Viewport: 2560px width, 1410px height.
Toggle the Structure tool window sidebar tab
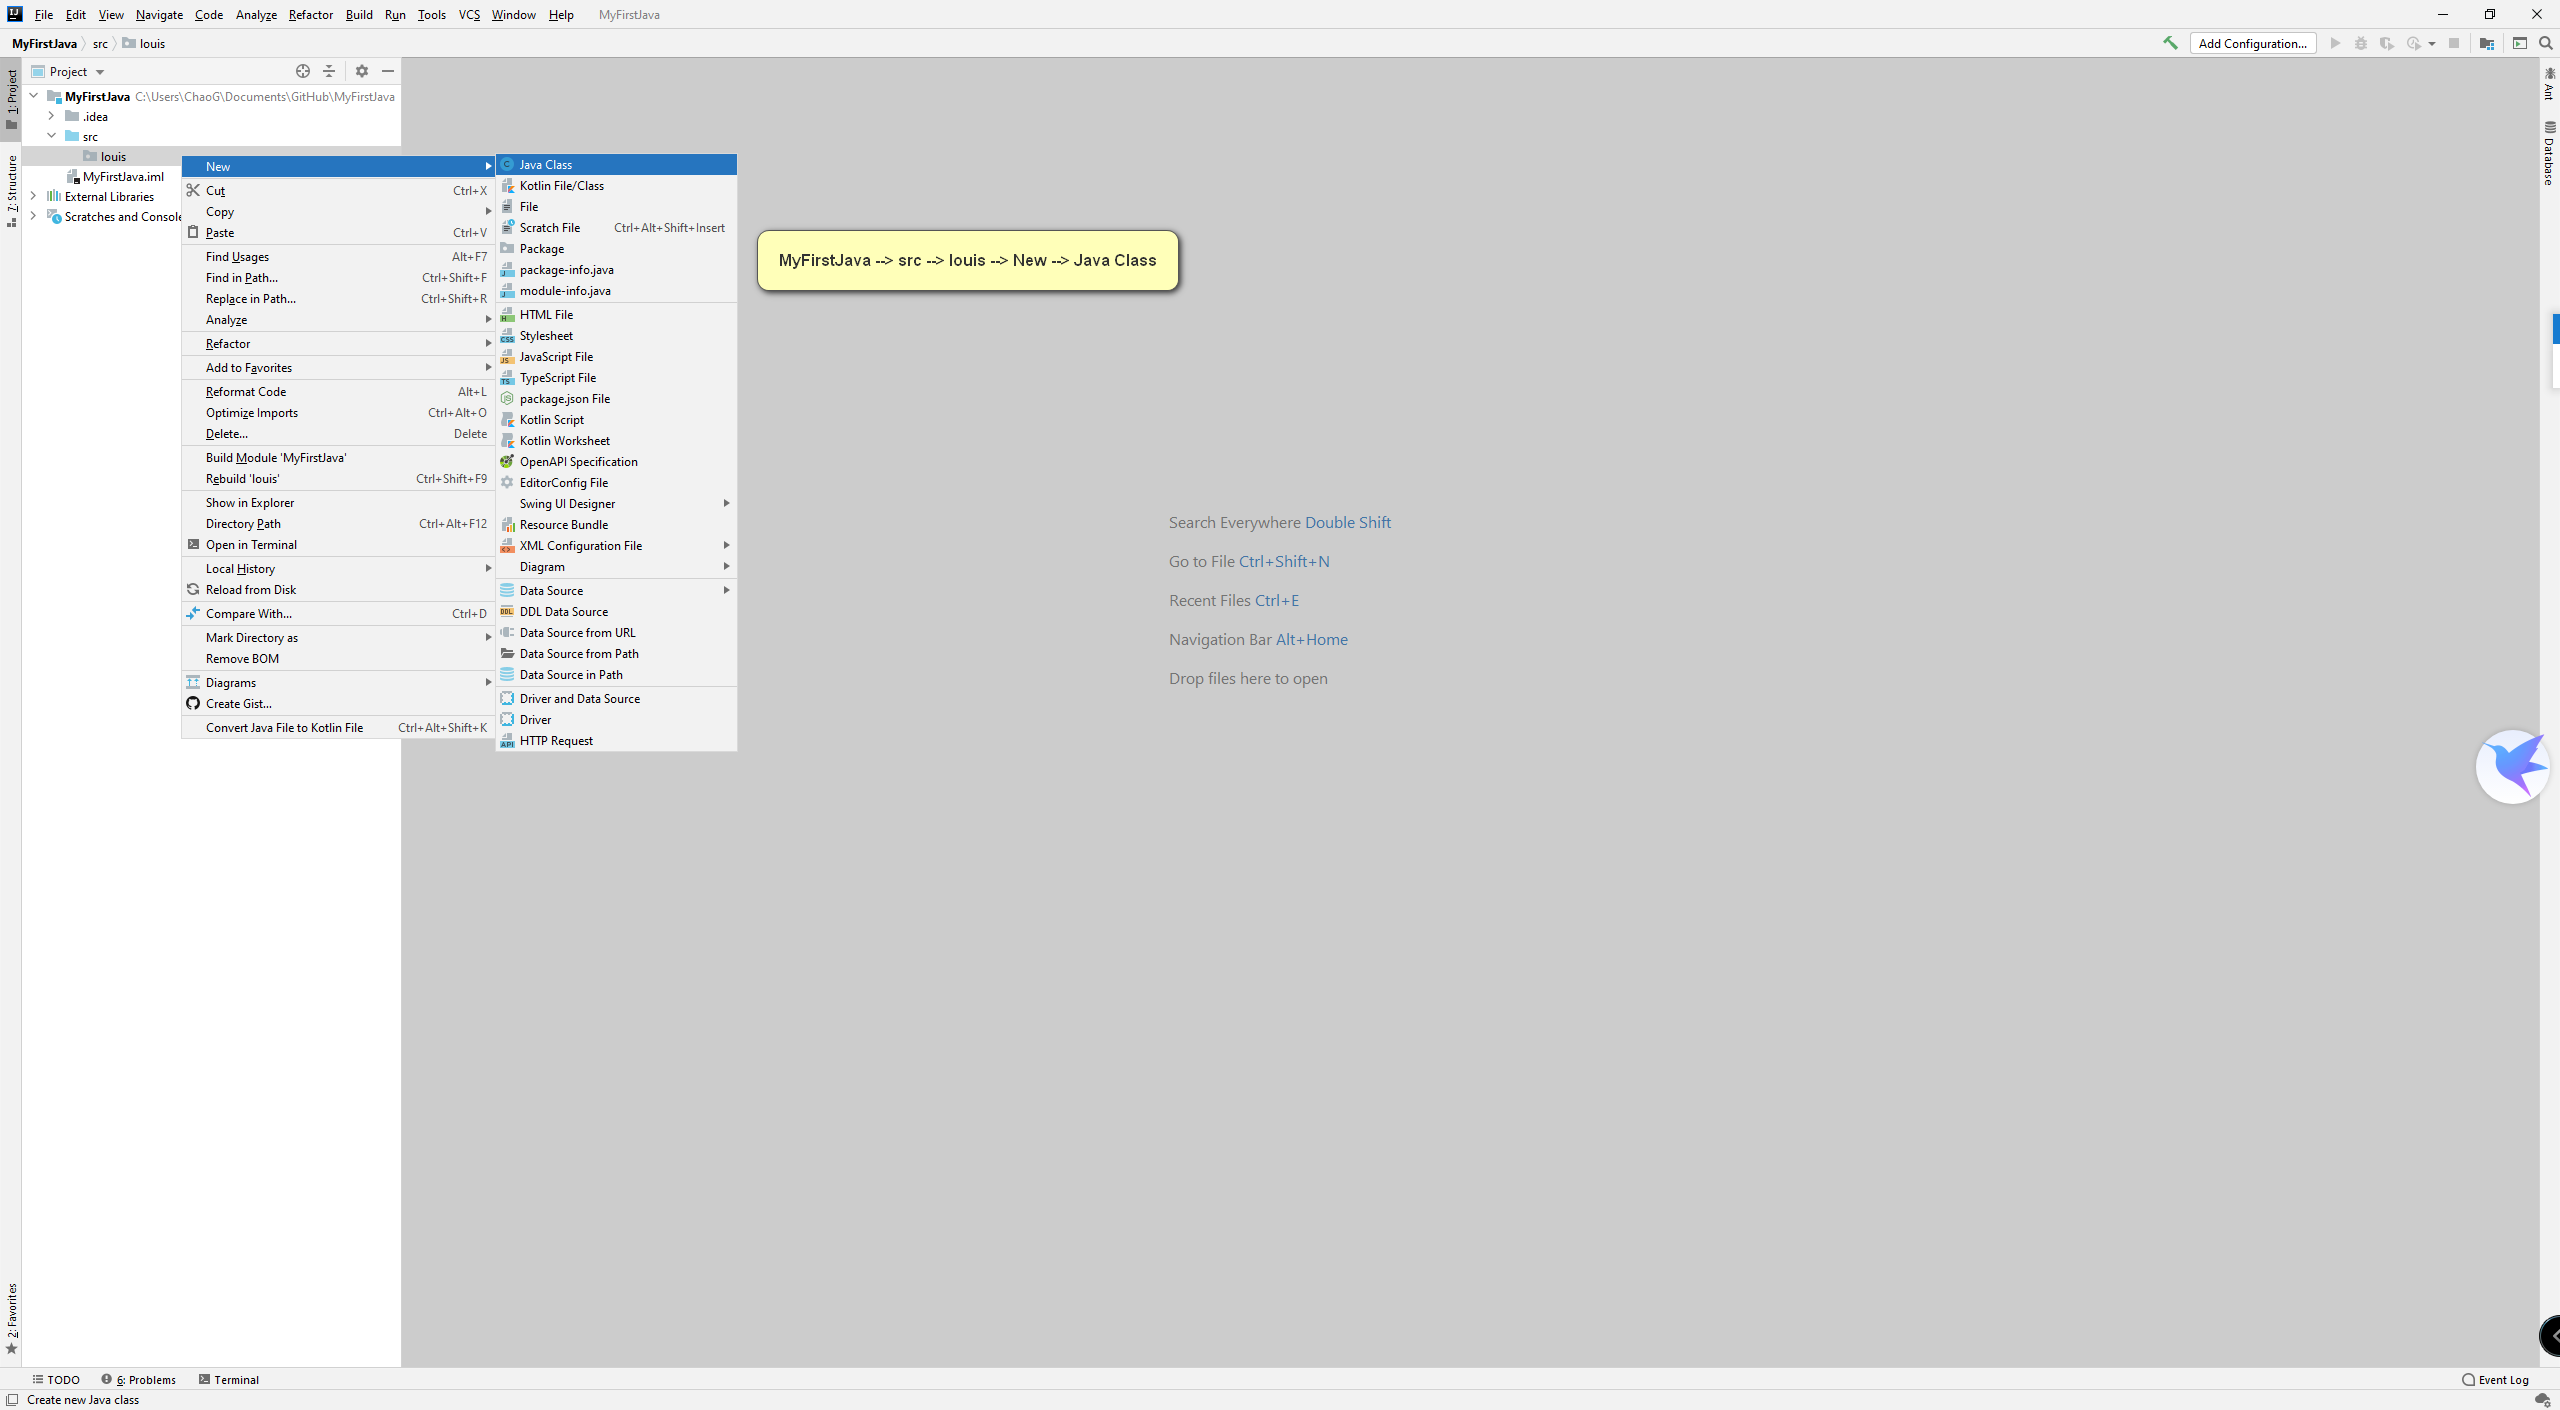[x=11, y=190]
